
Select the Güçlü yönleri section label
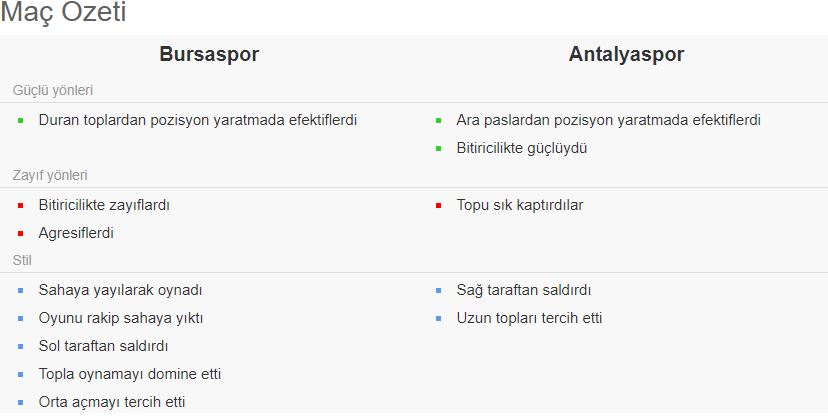coord(53,90)
